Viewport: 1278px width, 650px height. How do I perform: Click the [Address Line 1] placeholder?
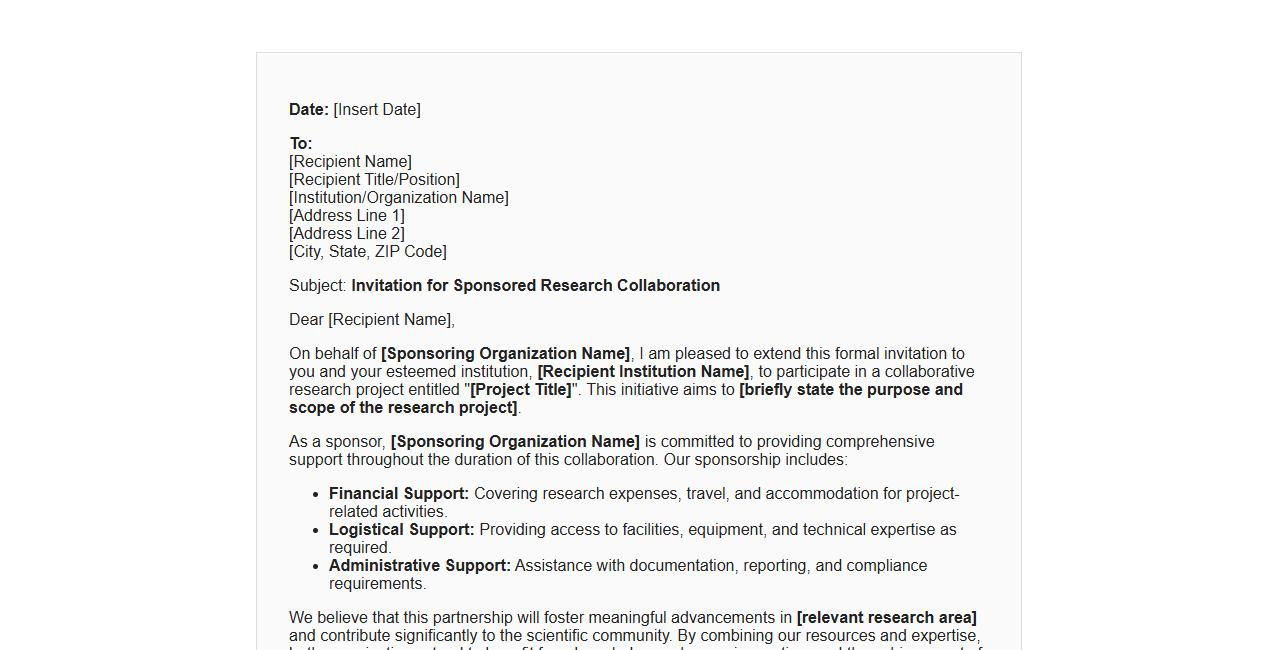pos(346,216)
